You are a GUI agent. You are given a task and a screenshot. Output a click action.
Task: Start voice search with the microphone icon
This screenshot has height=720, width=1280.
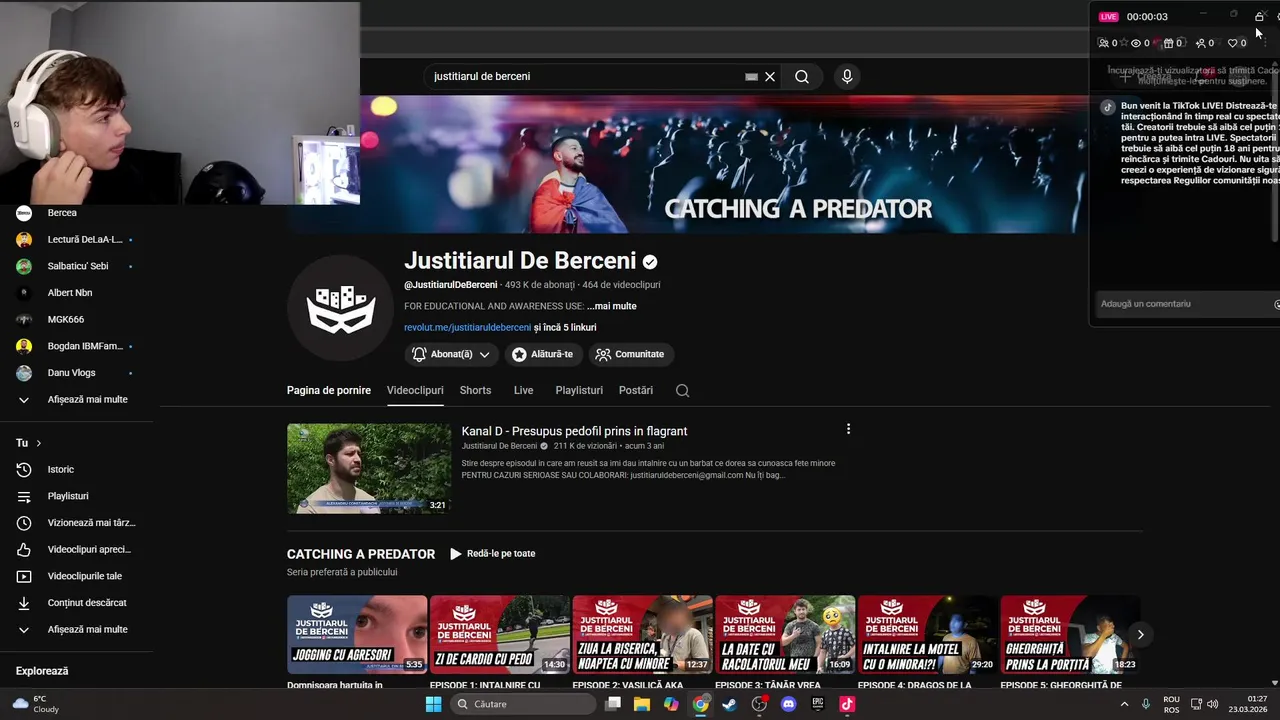(x=847, y=77)
